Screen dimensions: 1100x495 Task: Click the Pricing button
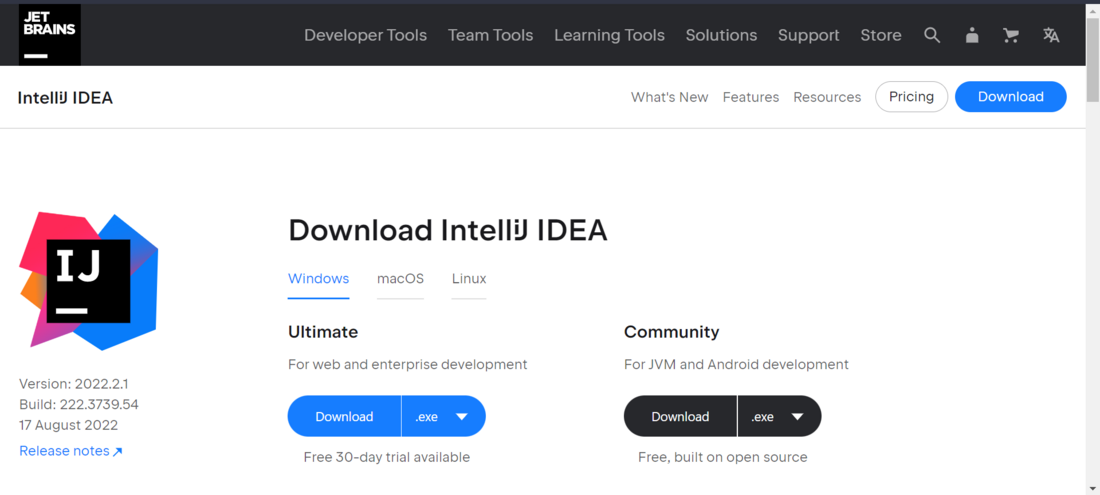click(911, 97)
